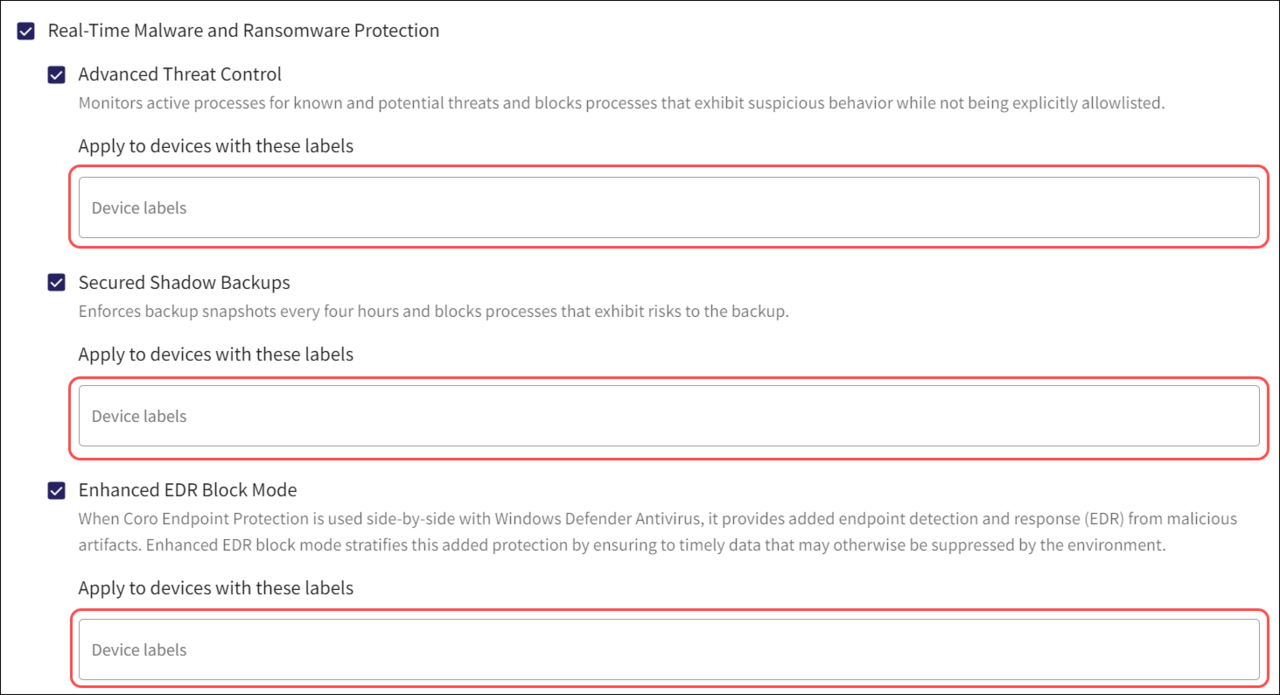
Task: Disable the Secured Shadow Backups checkbox
Action: tap(57, 283)
